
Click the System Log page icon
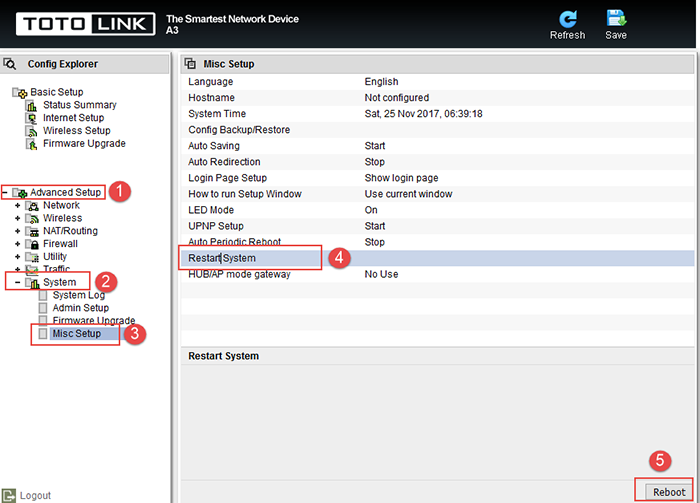point(43,295)
